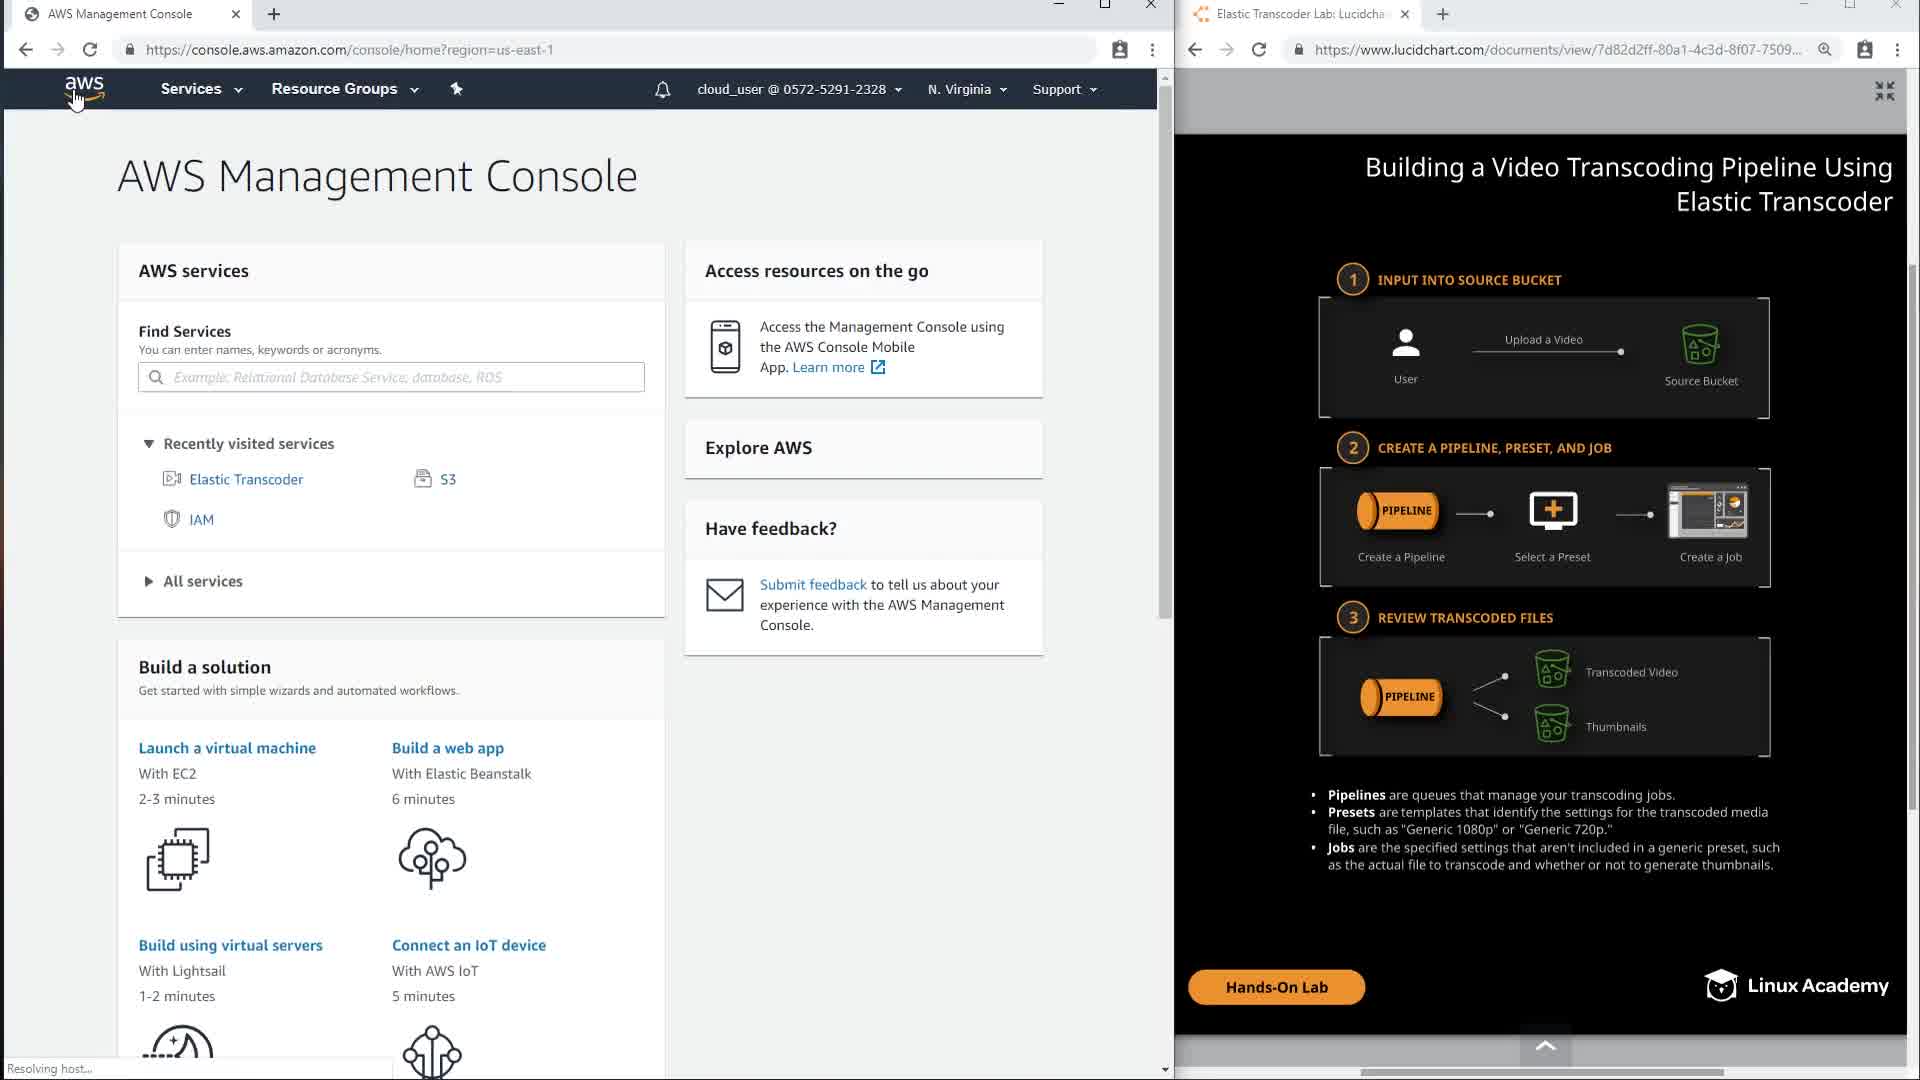Click the pin shortcuts icon
This screenshot has width=1920, height=1080.
click(456, 89)
